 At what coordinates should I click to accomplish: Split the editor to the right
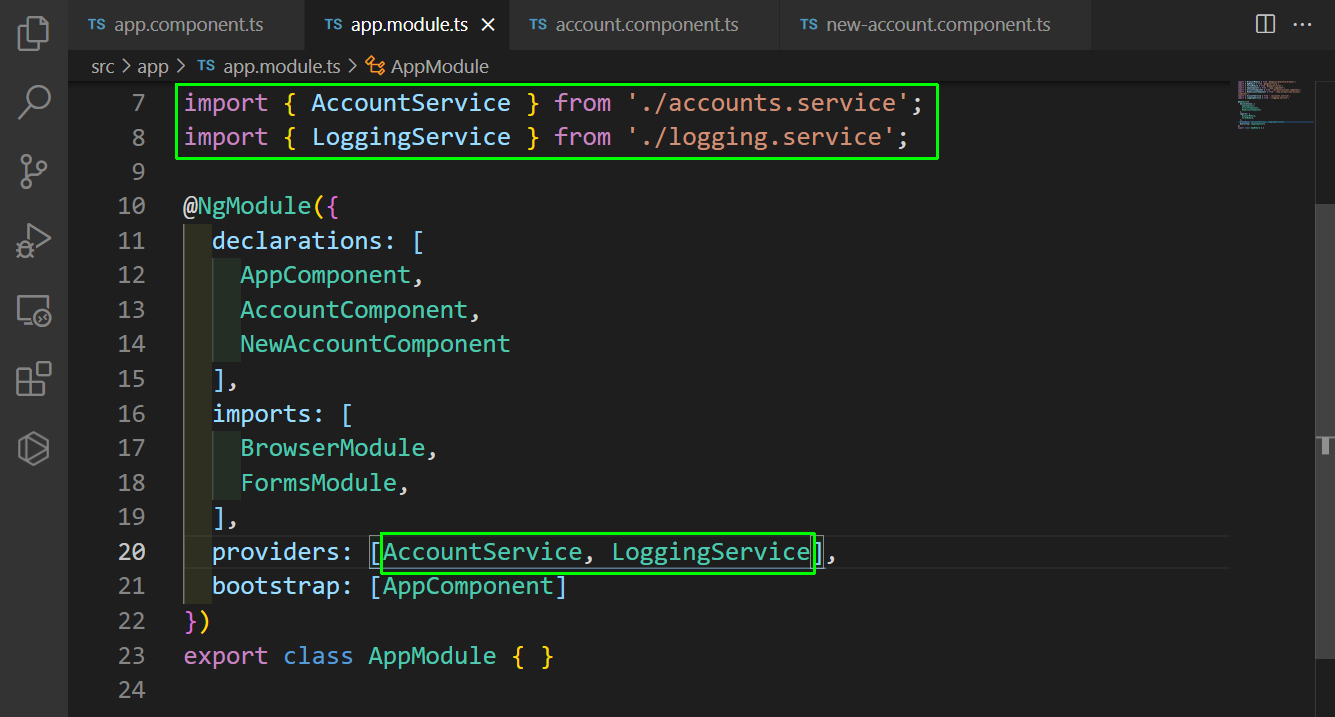(1265, 24)
